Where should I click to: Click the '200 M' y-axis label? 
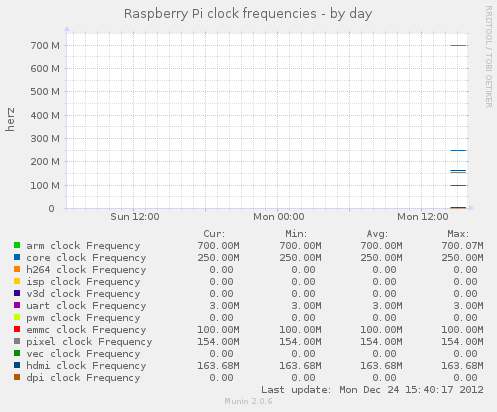click(x=45, y=162)
